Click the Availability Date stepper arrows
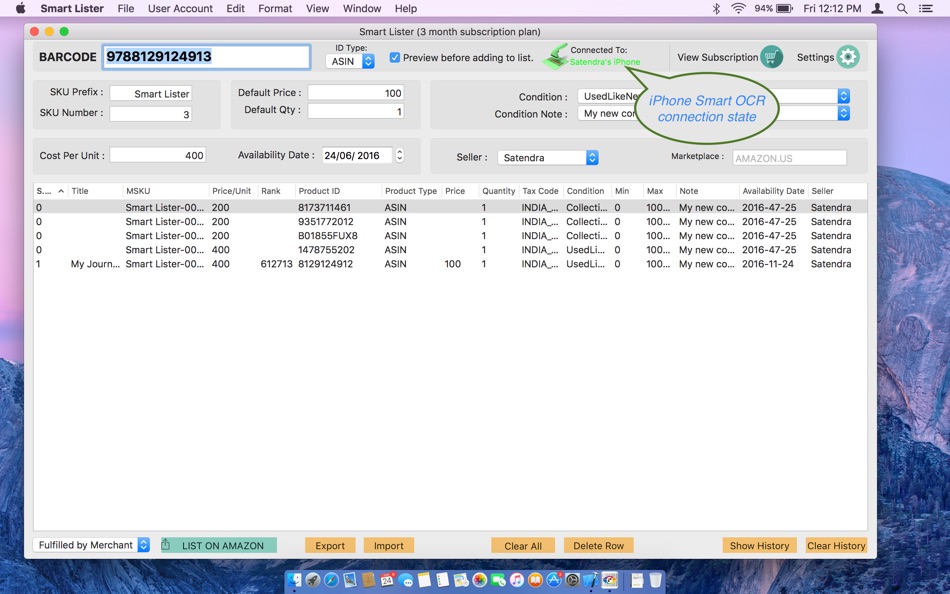950x594 pixels. (399, 155)
